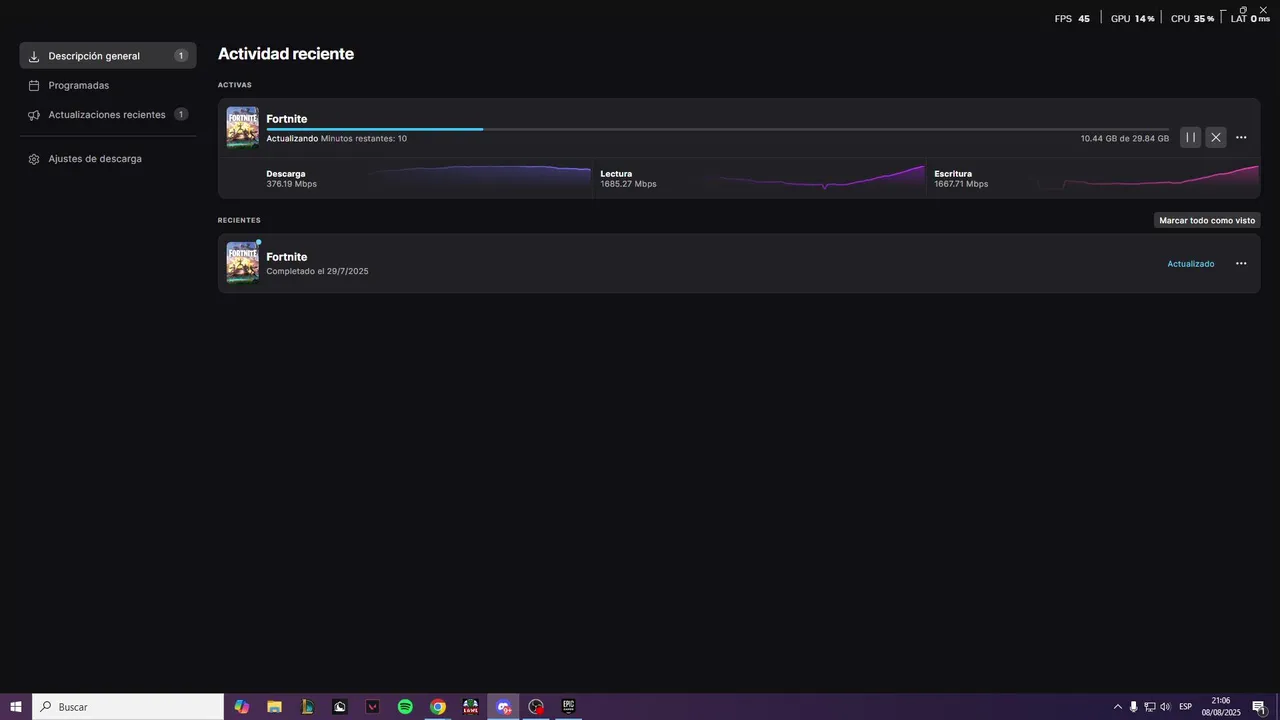Open volume control in system tray

pyautogui.click(x=1165, y=707)
